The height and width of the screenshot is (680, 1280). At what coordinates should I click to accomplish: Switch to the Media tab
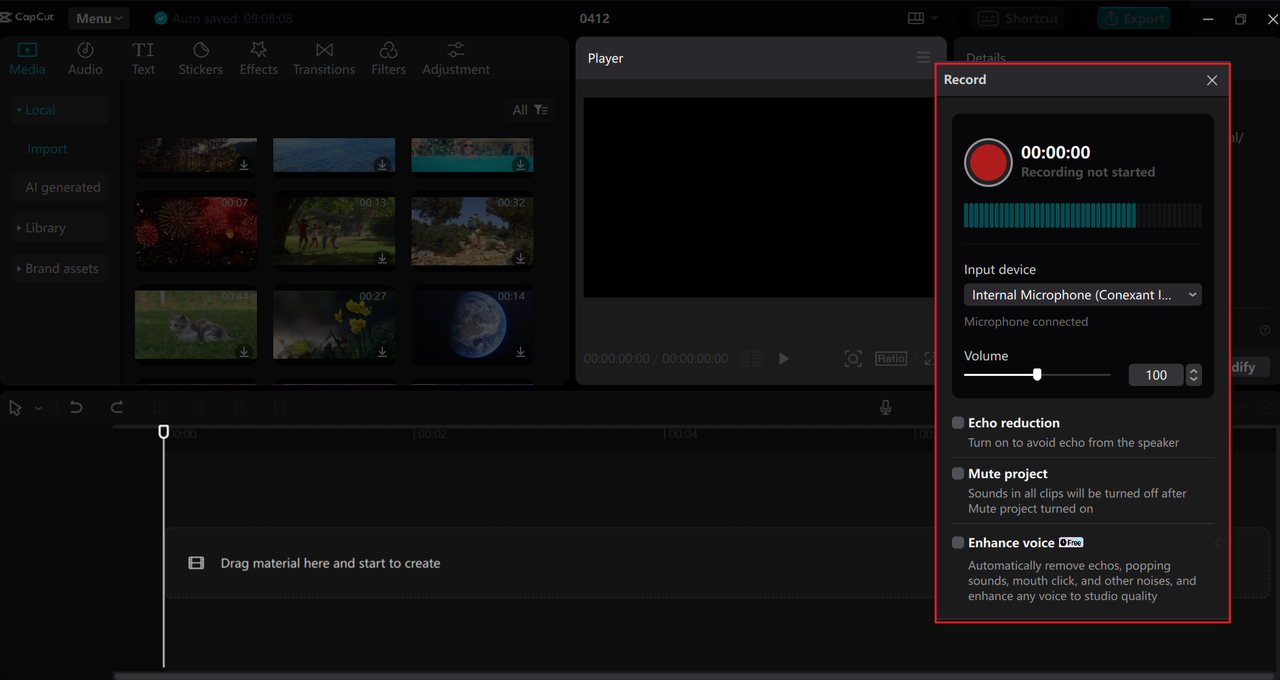tap(27, 59)
